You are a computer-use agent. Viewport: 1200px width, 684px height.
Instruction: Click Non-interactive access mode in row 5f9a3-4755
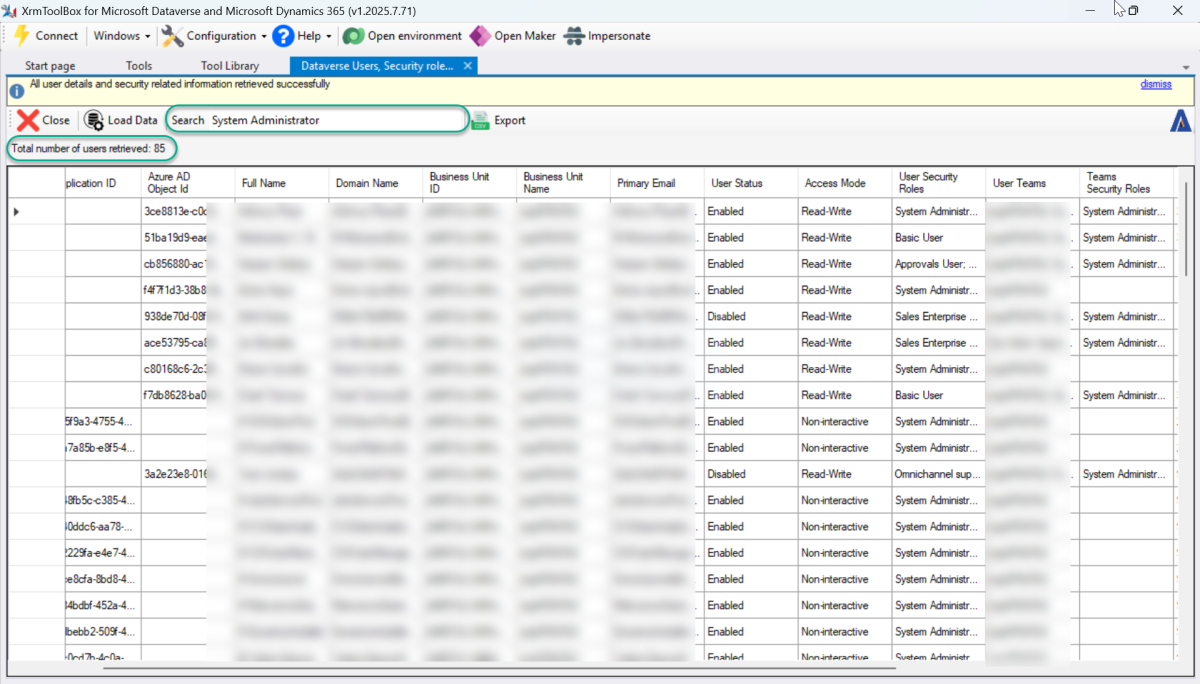(x=846, y=422)
